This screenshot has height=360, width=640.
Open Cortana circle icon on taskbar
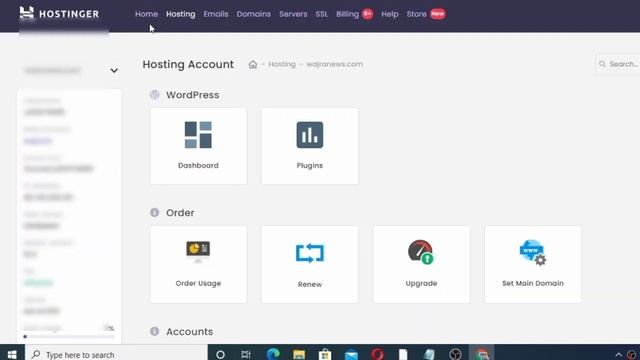pos(220,354)
